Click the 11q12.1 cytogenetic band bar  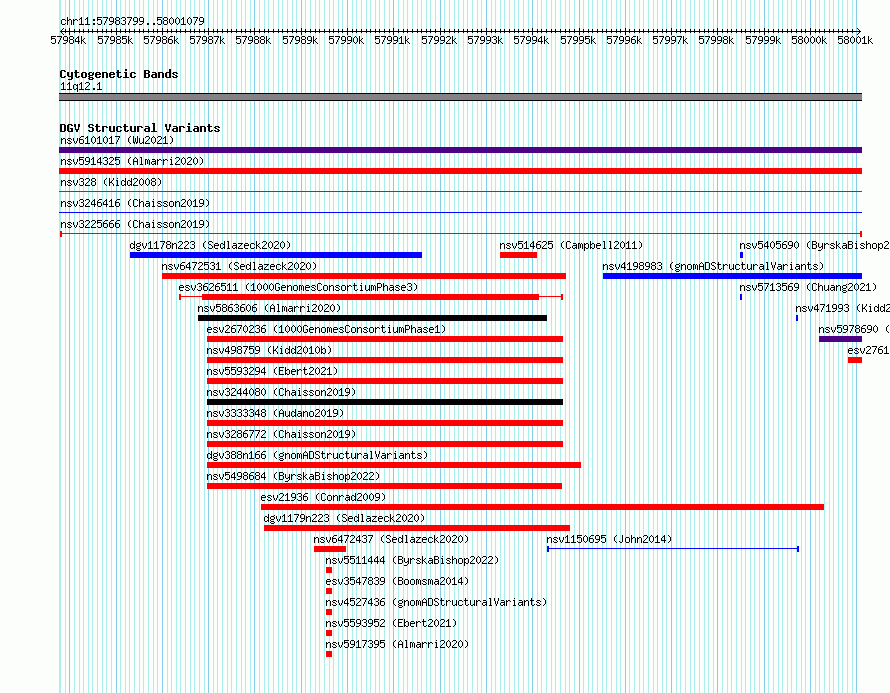click(460, 97)
